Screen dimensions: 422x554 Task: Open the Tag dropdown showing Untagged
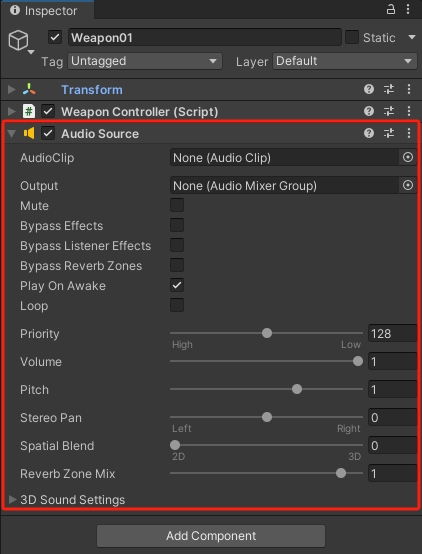(145, 61)
